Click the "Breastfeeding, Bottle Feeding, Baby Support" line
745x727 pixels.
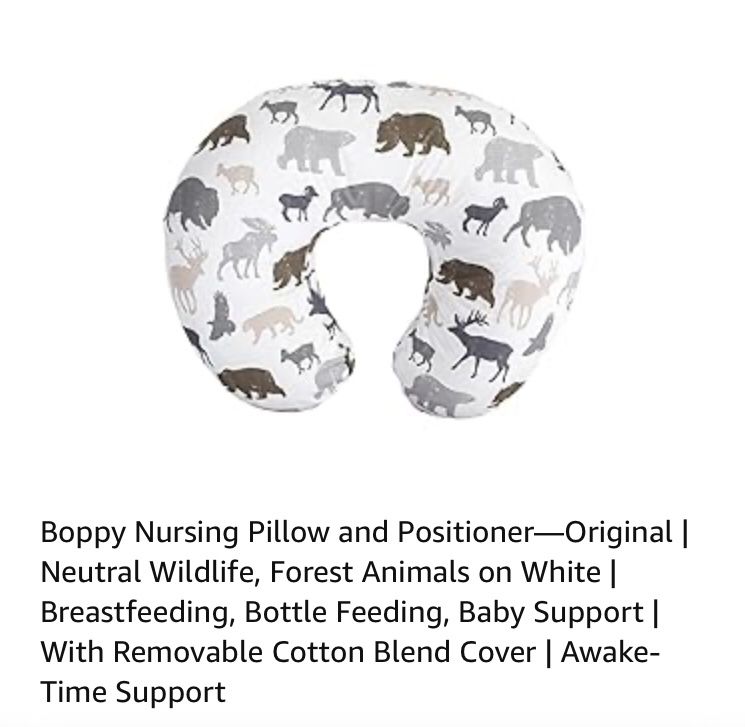coord(342,612)
